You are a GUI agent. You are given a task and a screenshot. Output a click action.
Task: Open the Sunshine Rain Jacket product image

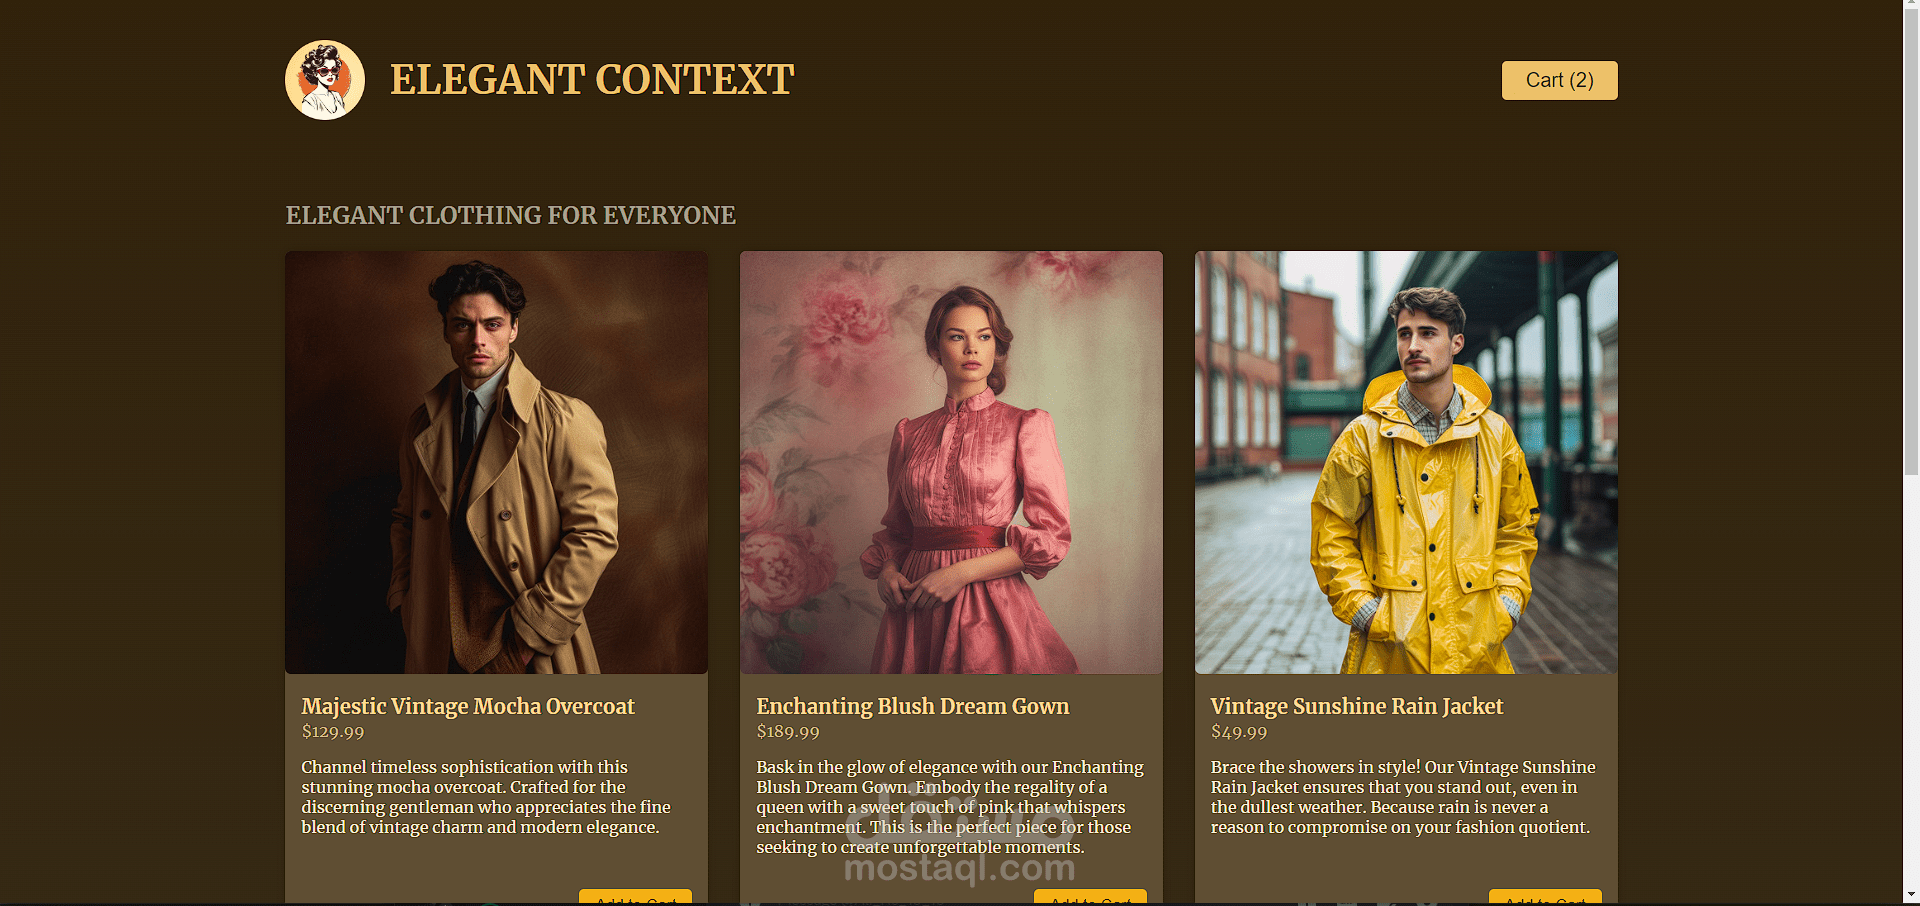coord(1406,462)
